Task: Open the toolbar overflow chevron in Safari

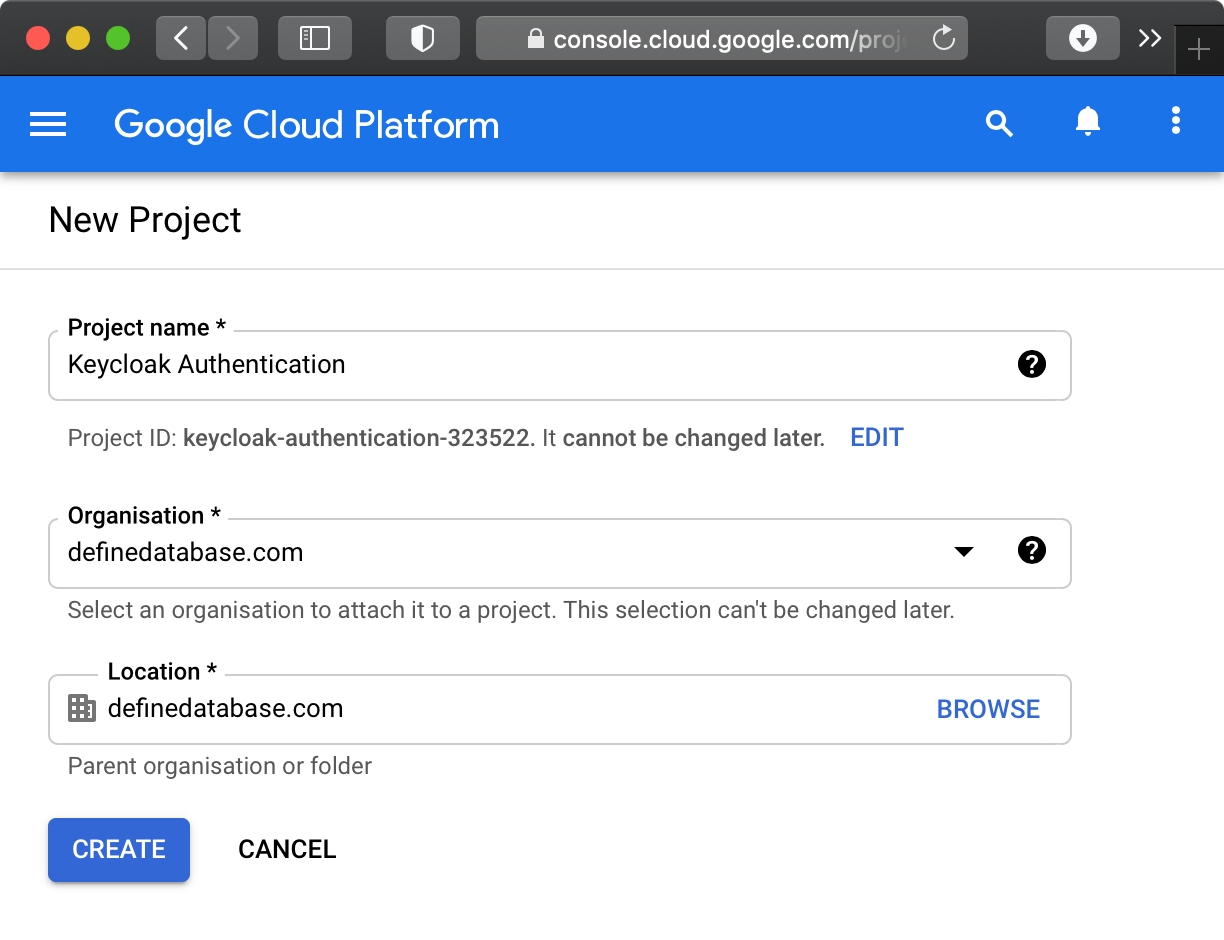Action: coord(1148,37)
